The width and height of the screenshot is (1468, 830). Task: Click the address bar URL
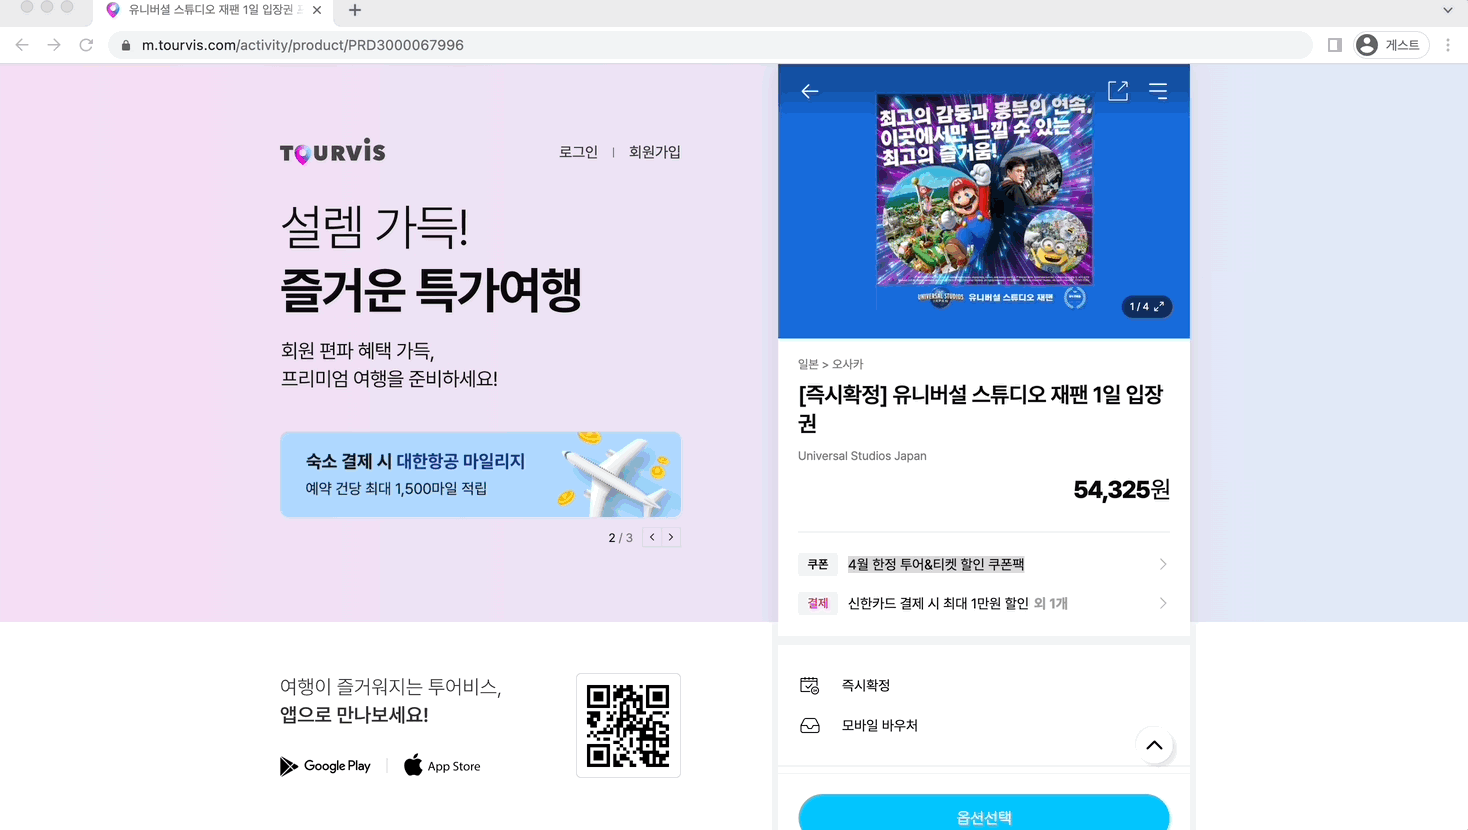tap(302, 45)
